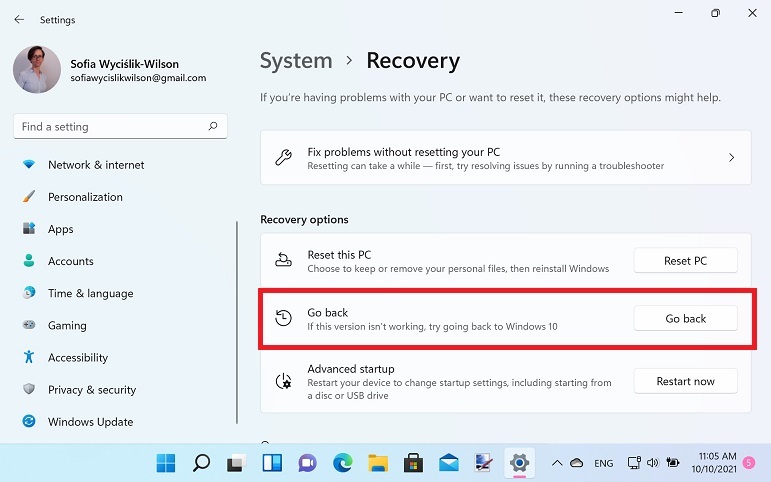The width and height of the screenshot is (771, 482).
Task: Open taskbar Search
Action: [201, 463]
